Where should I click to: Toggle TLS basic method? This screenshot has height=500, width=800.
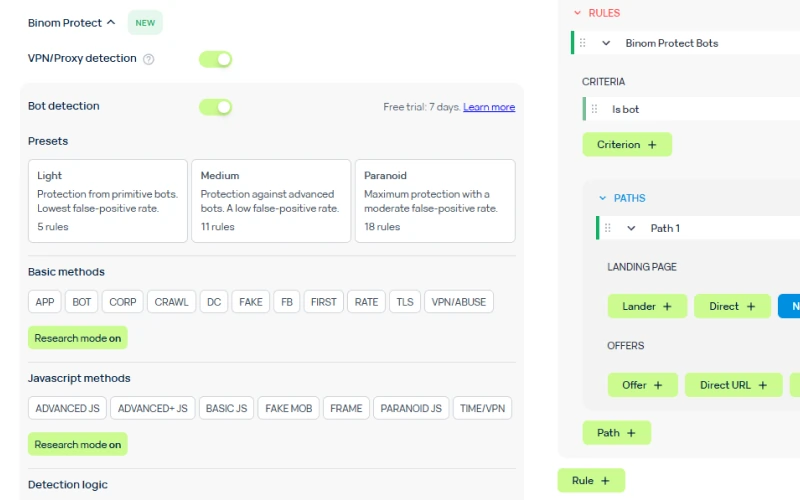(405, 302)
